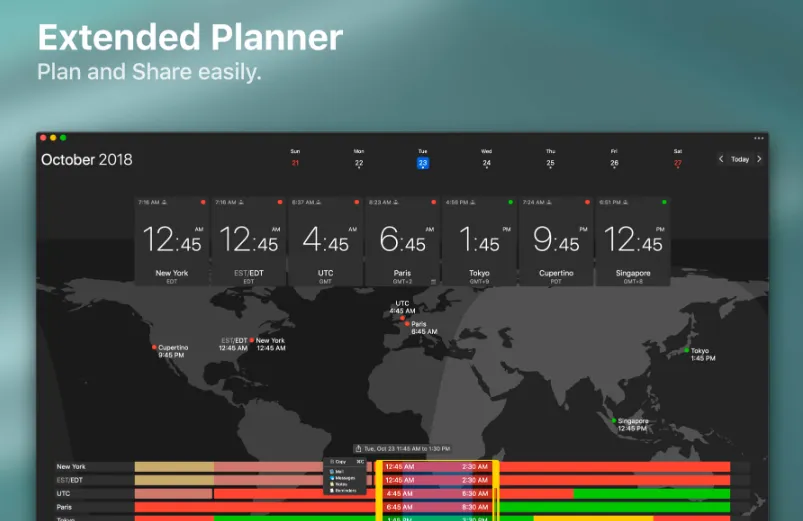Viewport: 803px width, 521px height.
Task: Click red status dot on Cupertino card
Action: point(587,202)
